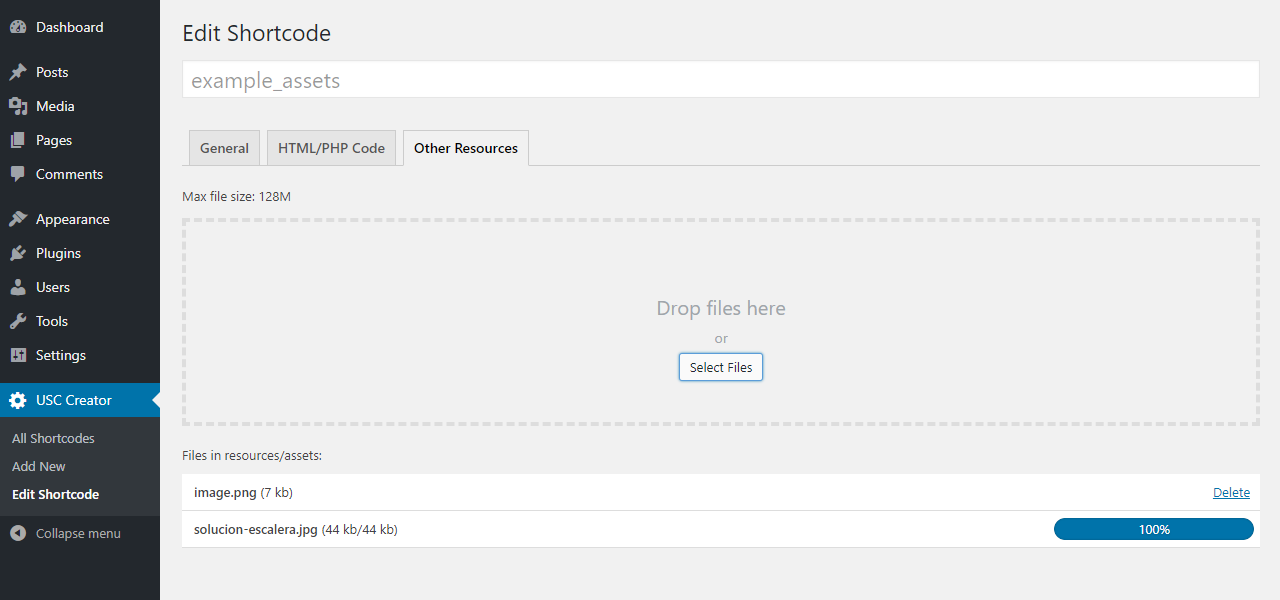The height and width of the screenshot is (600, 1280).
Task: Click the shortcode name field example_assets
Action: [x=720, y=80]
